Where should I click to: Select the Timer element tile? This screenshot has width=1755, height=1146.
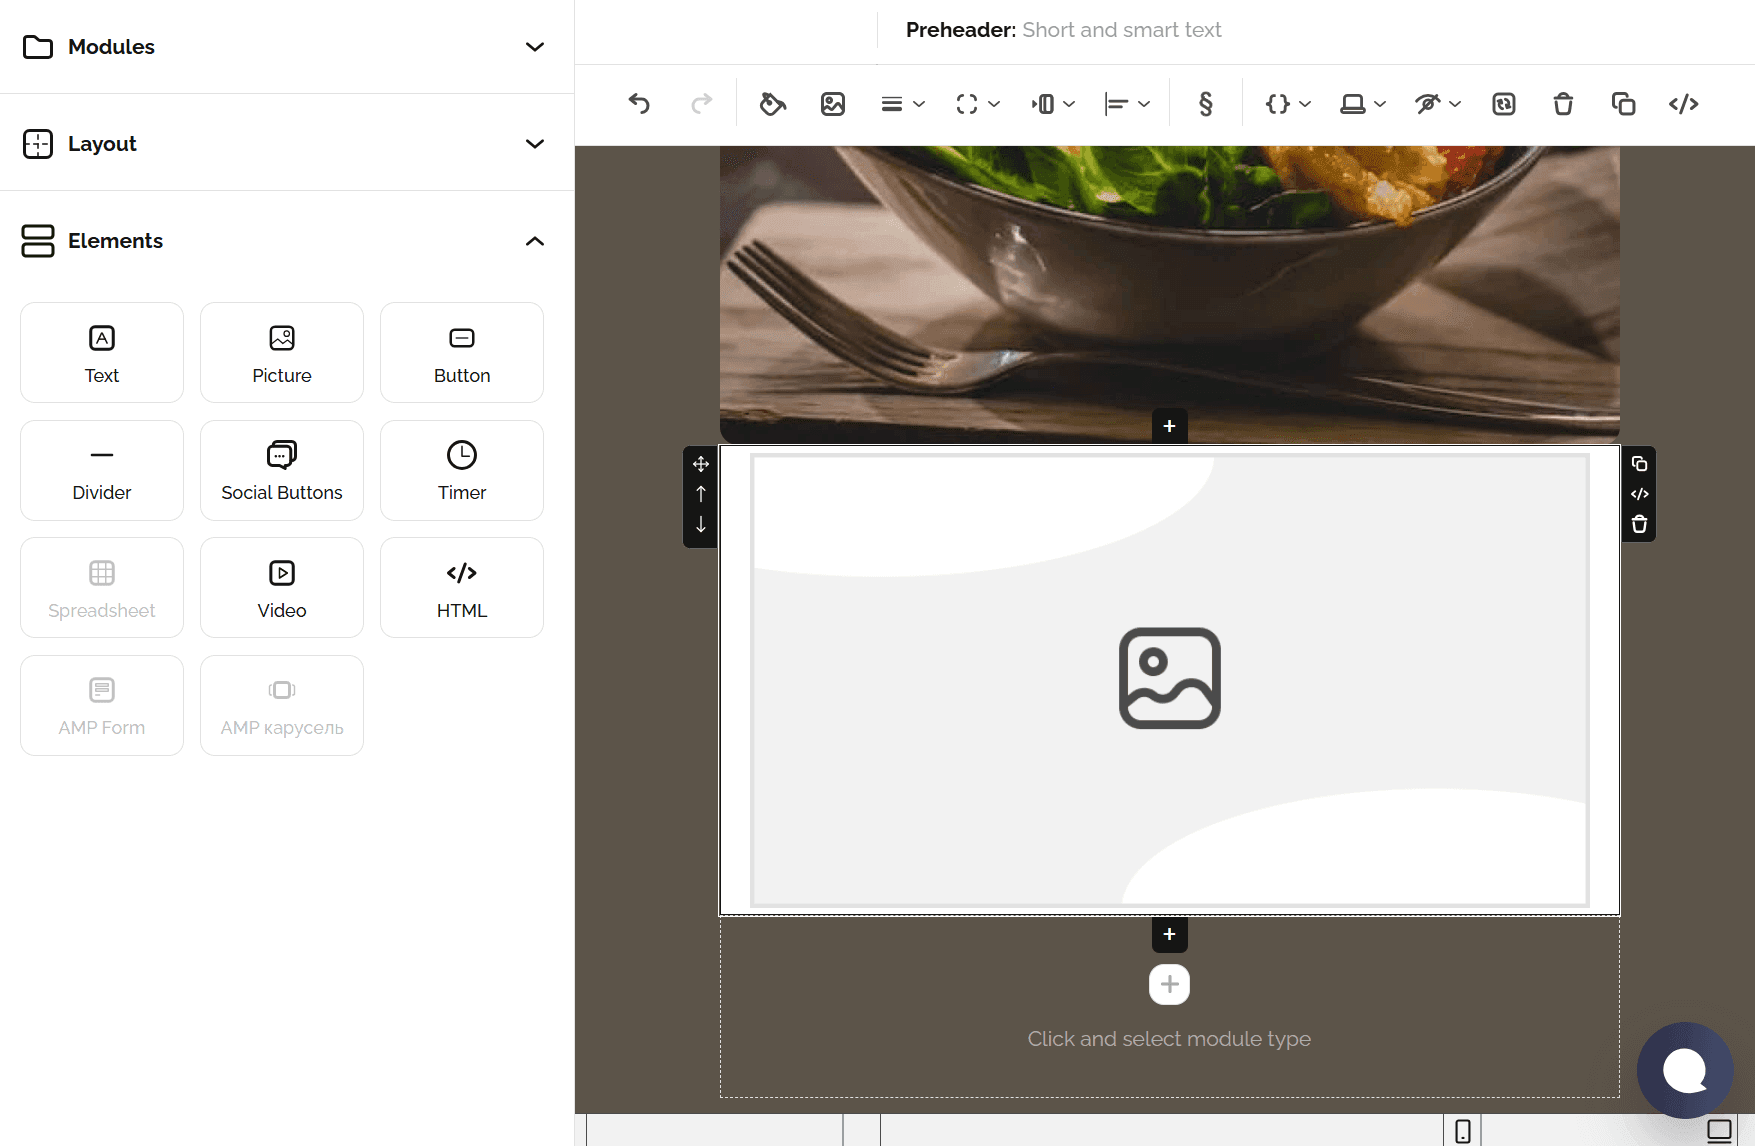462,470
